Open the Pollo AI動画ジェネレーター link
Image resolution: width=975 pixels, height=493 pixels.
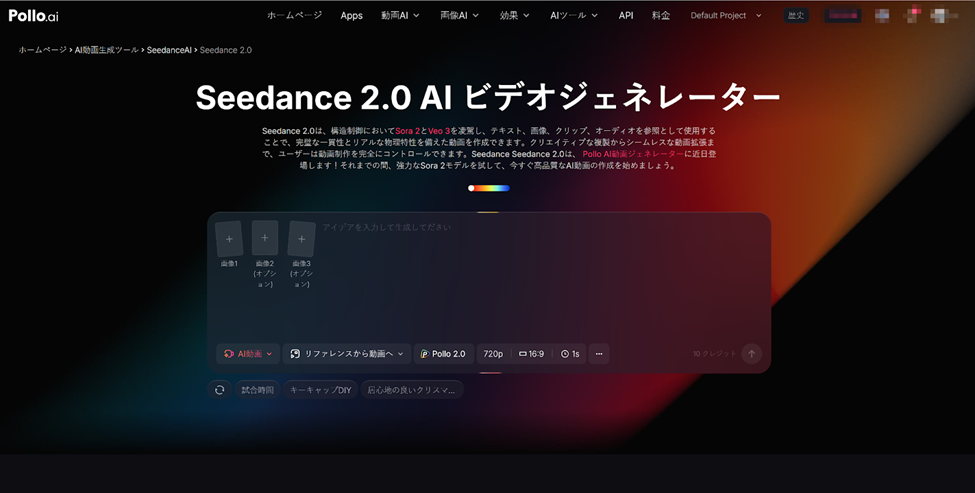click(632, 154)
